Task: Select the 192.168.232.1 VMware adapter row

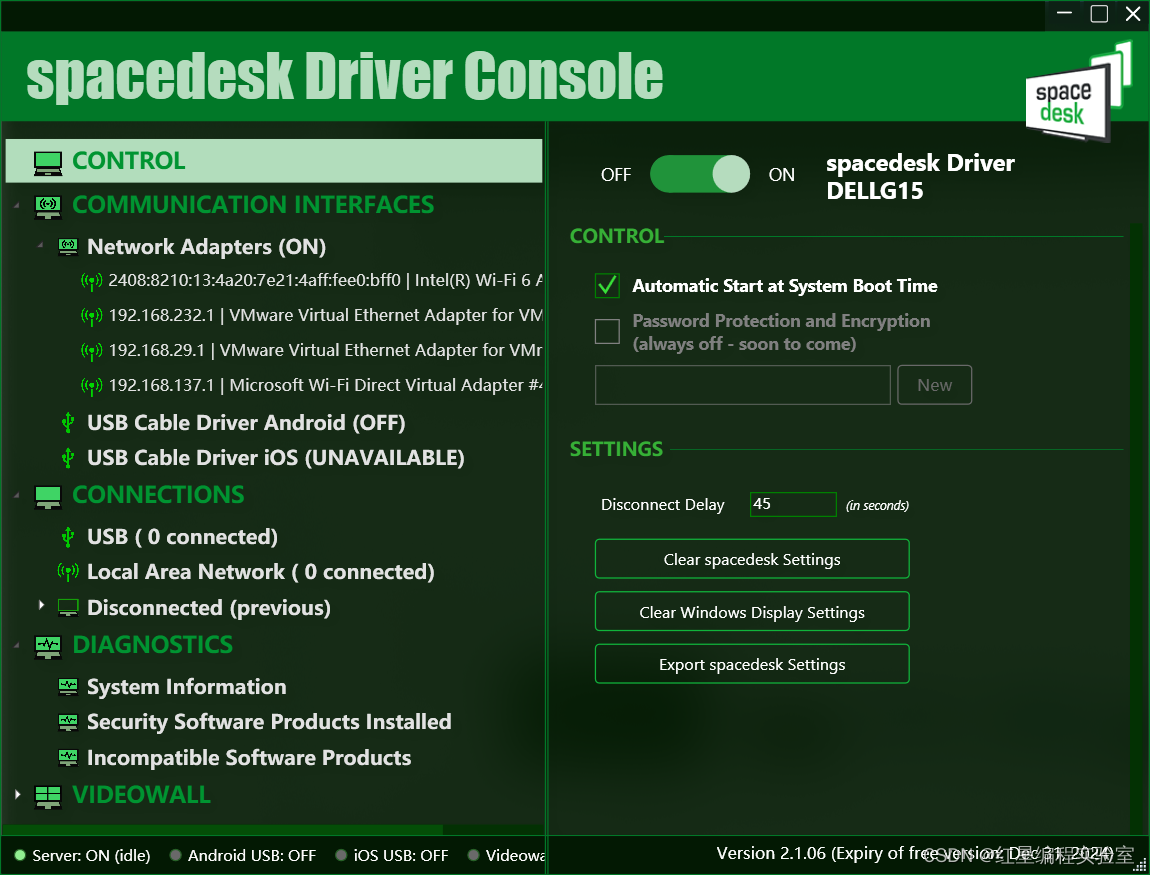Action: point(326,316)
